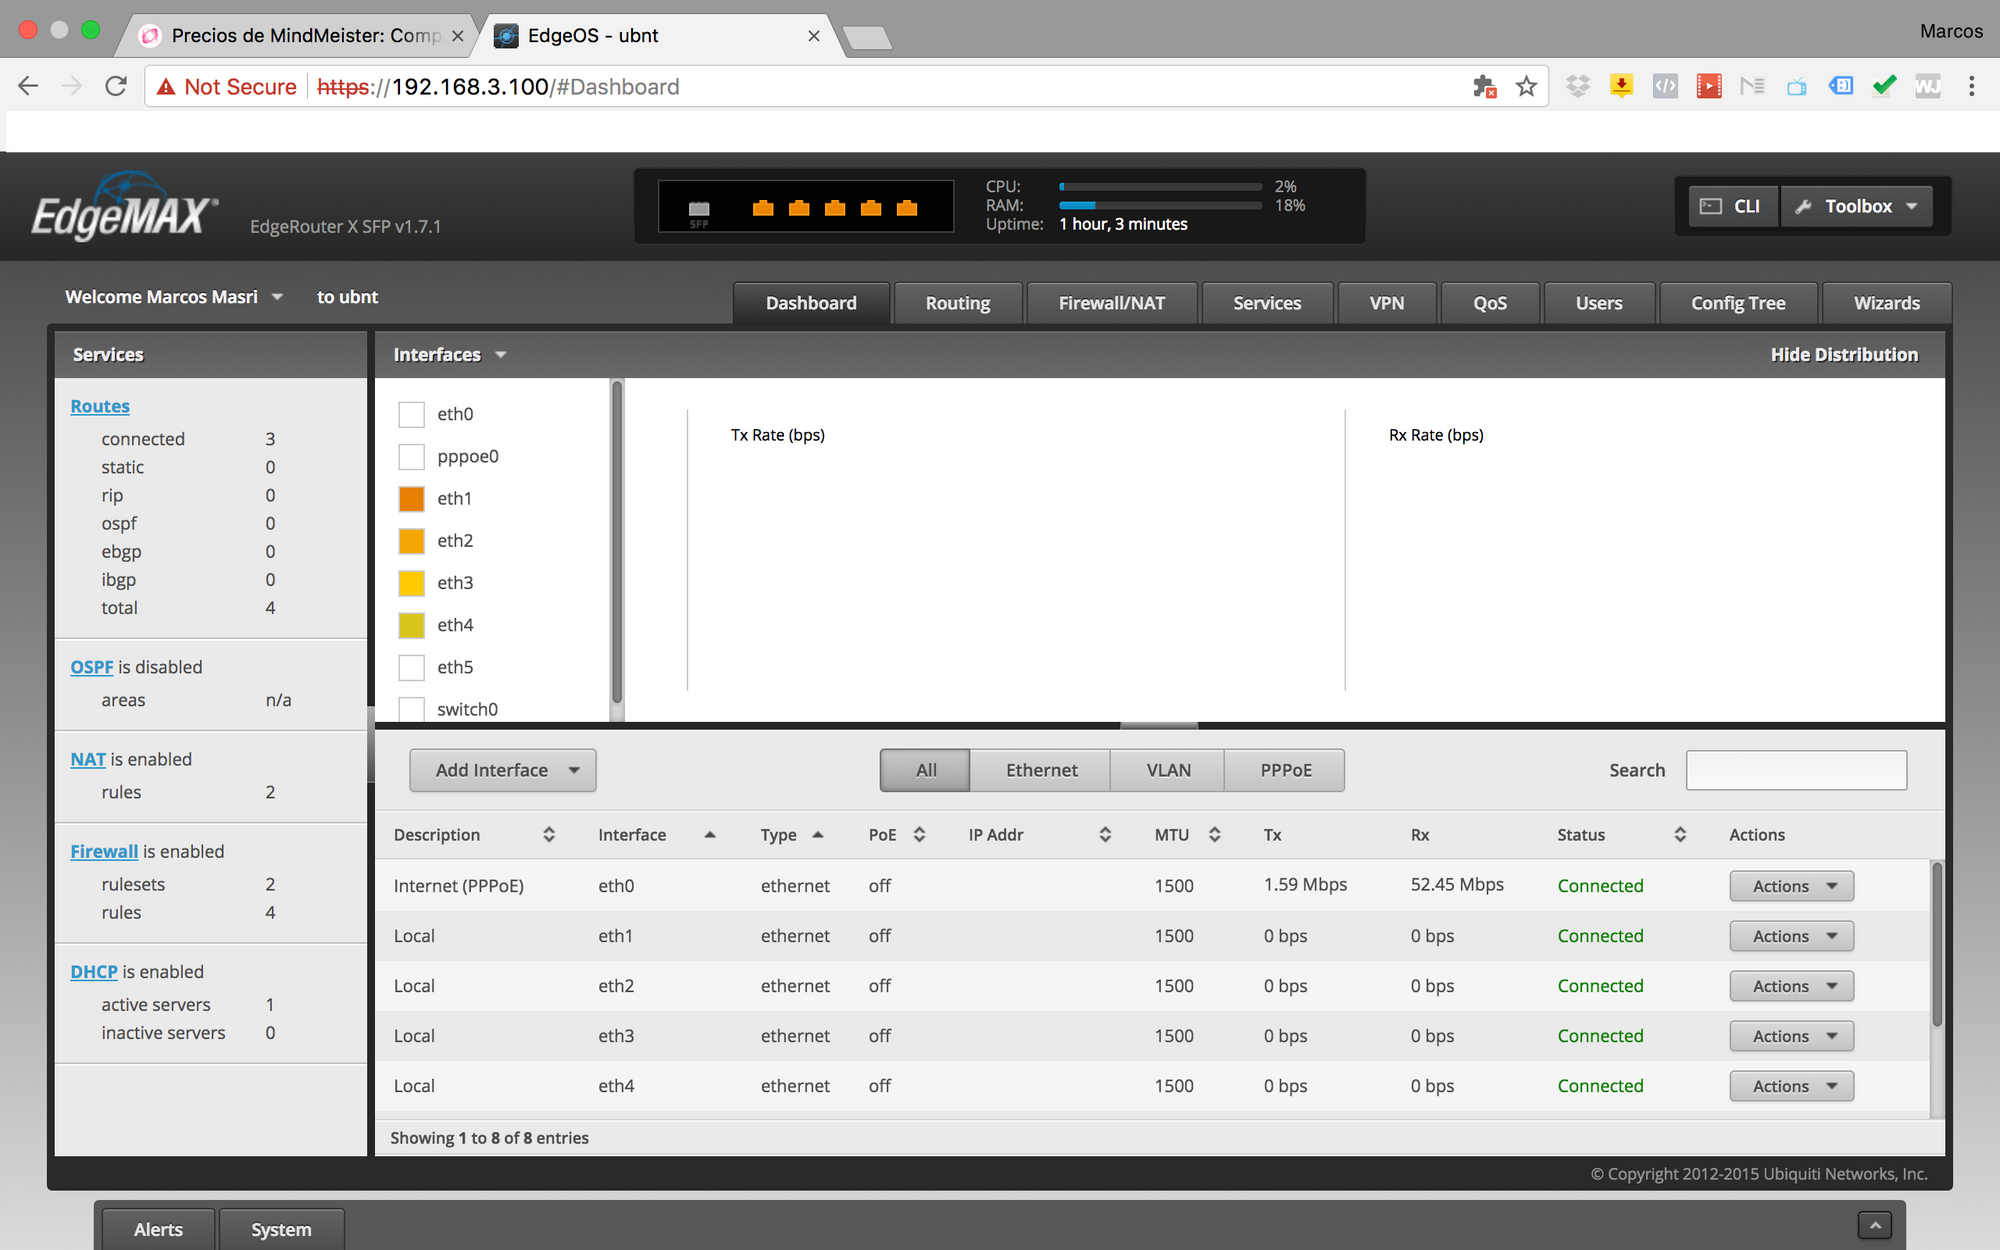Open the code brackets extension icon
Viewport: 2000px width, 1250px height.
point(1665,87)
